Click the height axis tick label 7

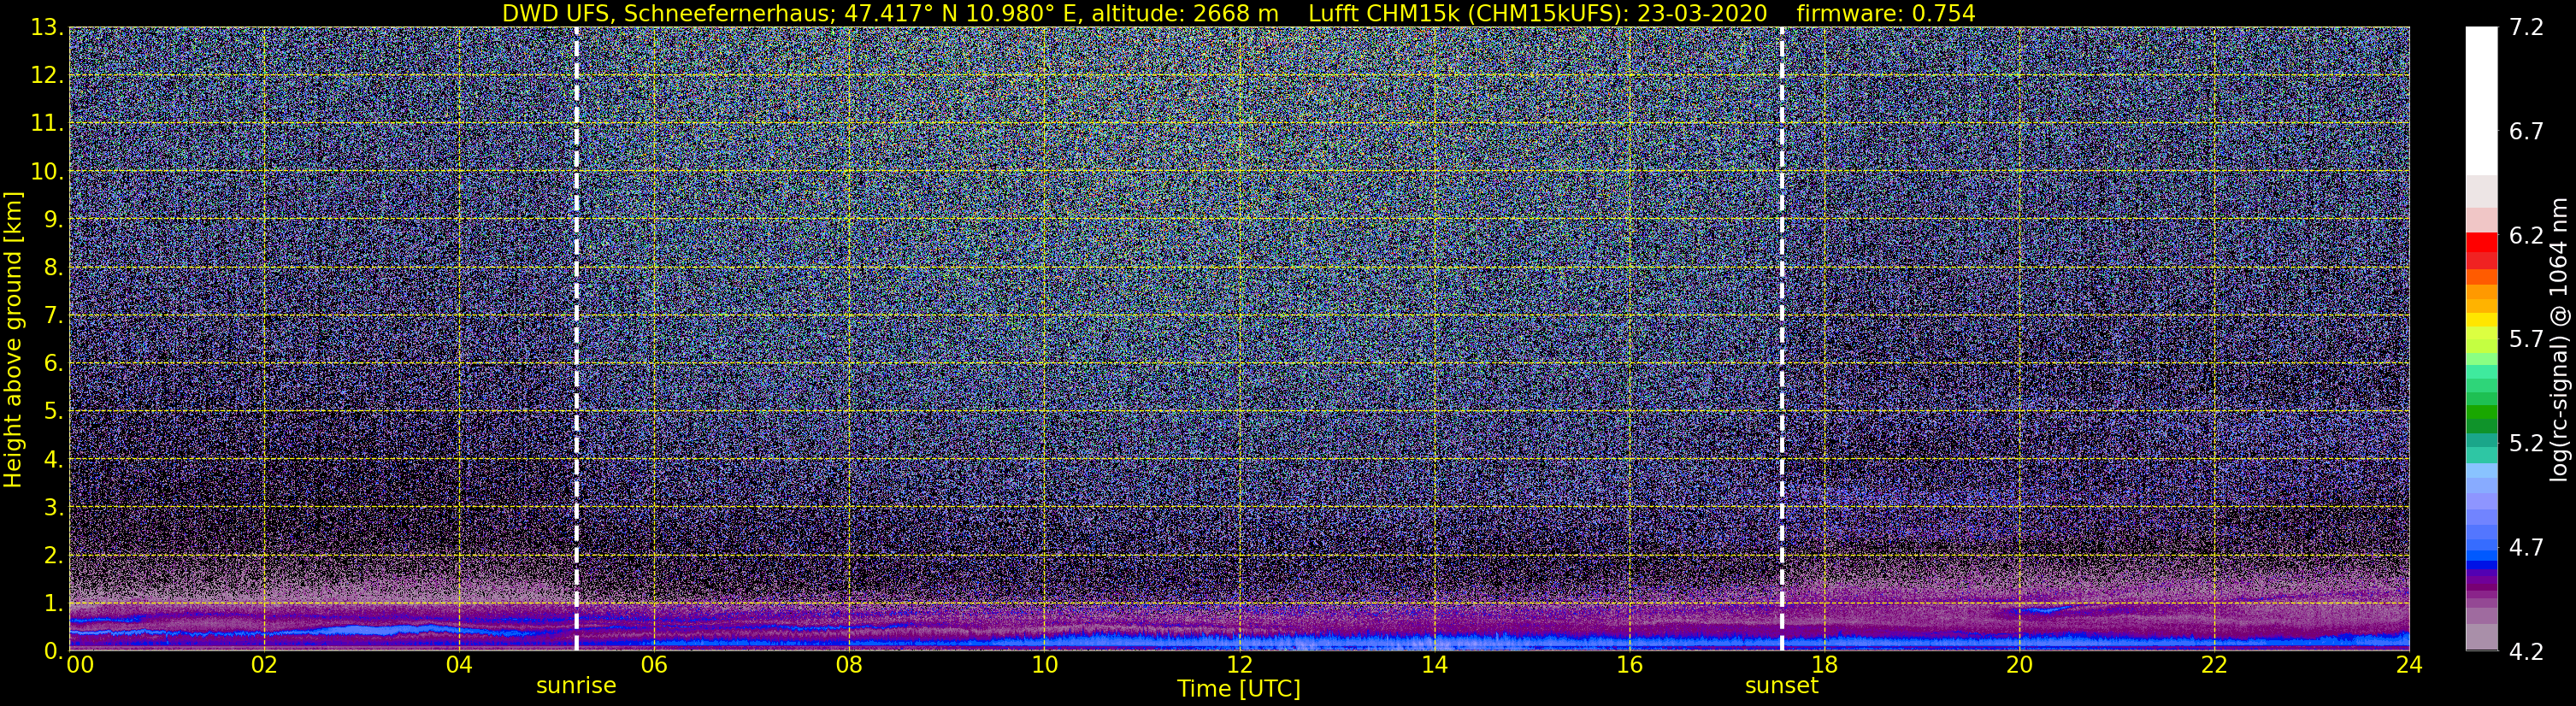54,316
